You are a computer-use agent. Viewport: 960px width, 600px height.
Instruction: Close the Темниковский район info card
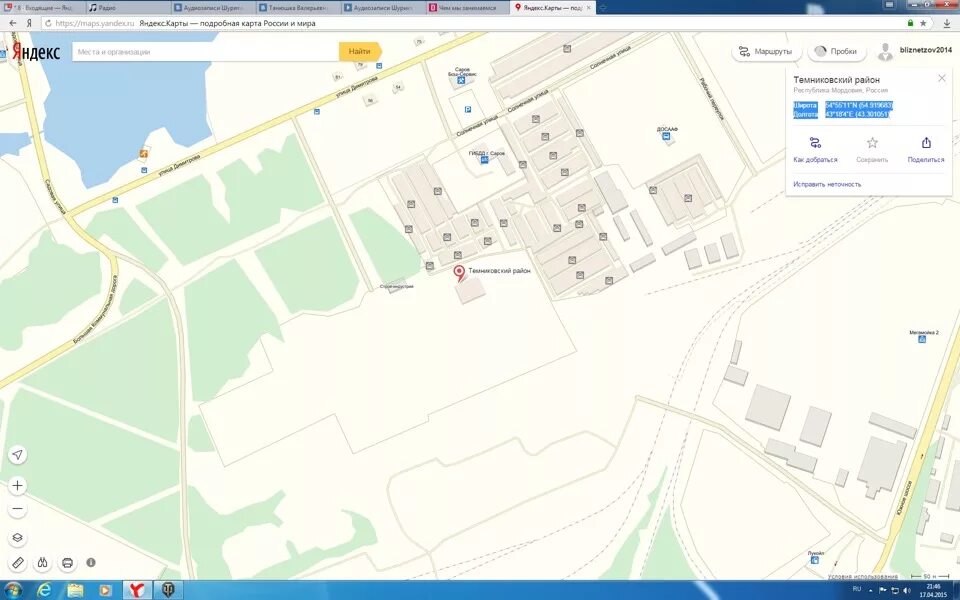[x=942, y=78]
